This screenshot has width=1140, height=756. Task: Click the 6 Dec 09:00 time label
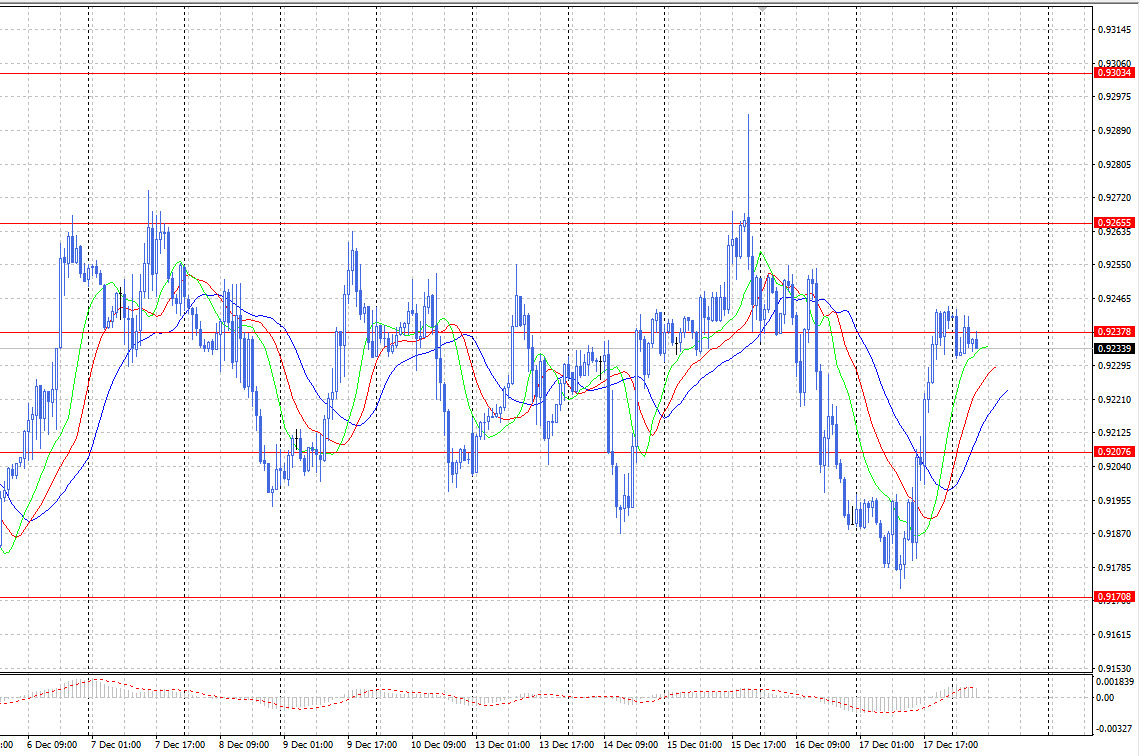[52, 745]
